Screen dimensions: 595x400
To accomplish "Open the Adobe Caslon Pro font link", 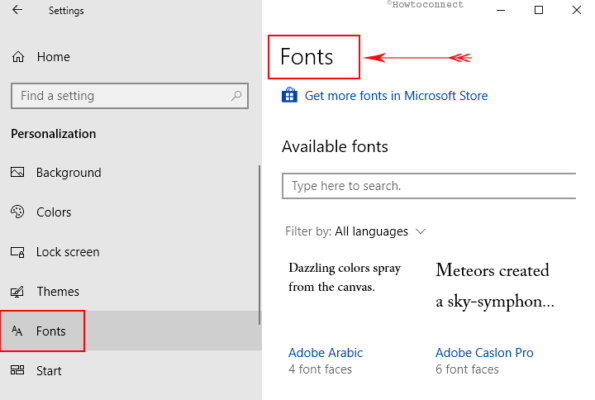I will tap(484, 353).
